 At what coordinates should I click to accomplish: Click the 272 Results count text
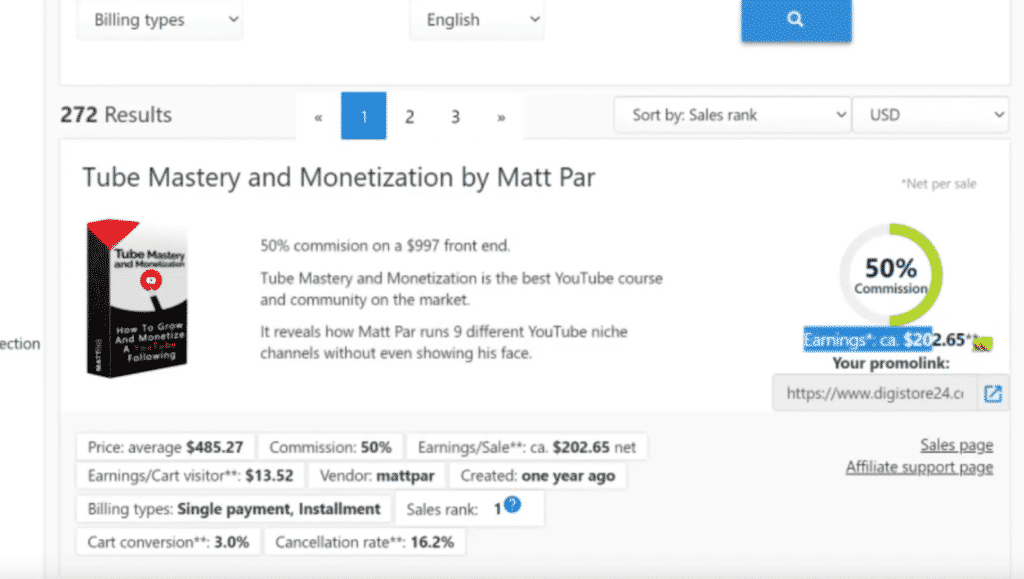point(116,115)
